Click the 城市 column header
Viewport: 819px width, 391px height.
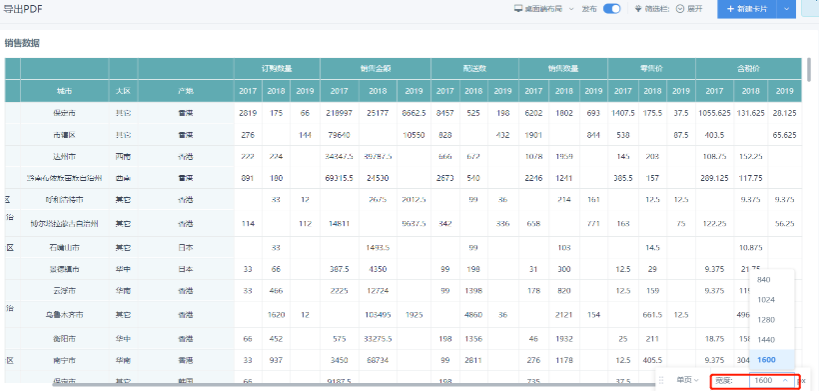65,91
